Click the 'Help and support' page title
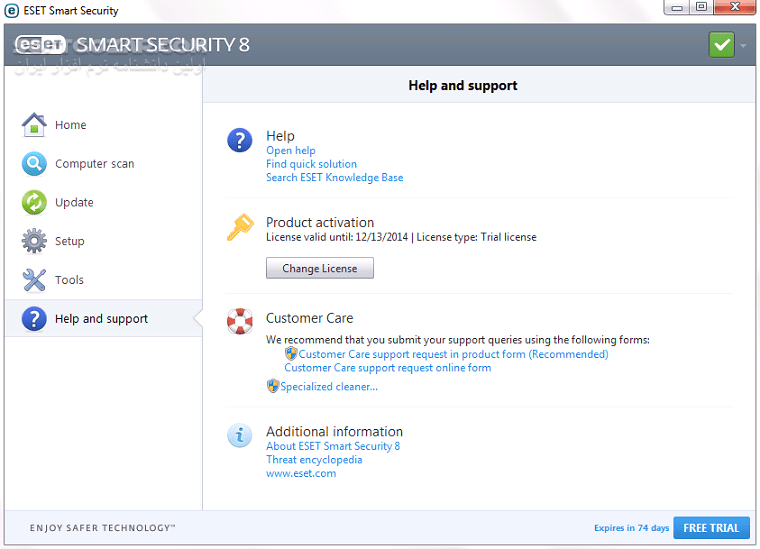The height and width of the screenshot is (549, 760). pos(463,85)
